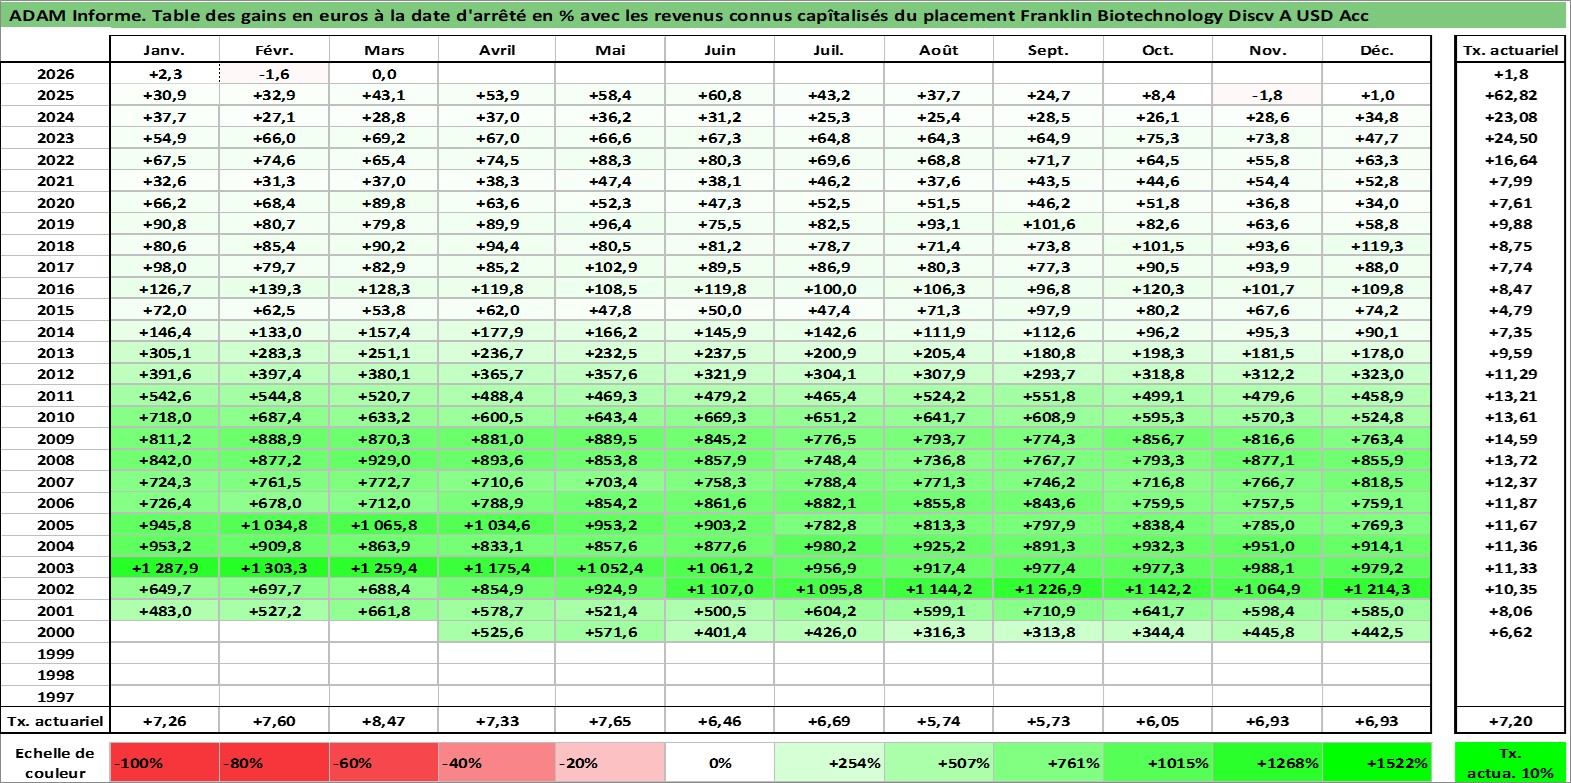The height and width of the screenshot is (783, 1571).
Task: Select the '+177,9' cell for Avril 2014
Action: 497,332
